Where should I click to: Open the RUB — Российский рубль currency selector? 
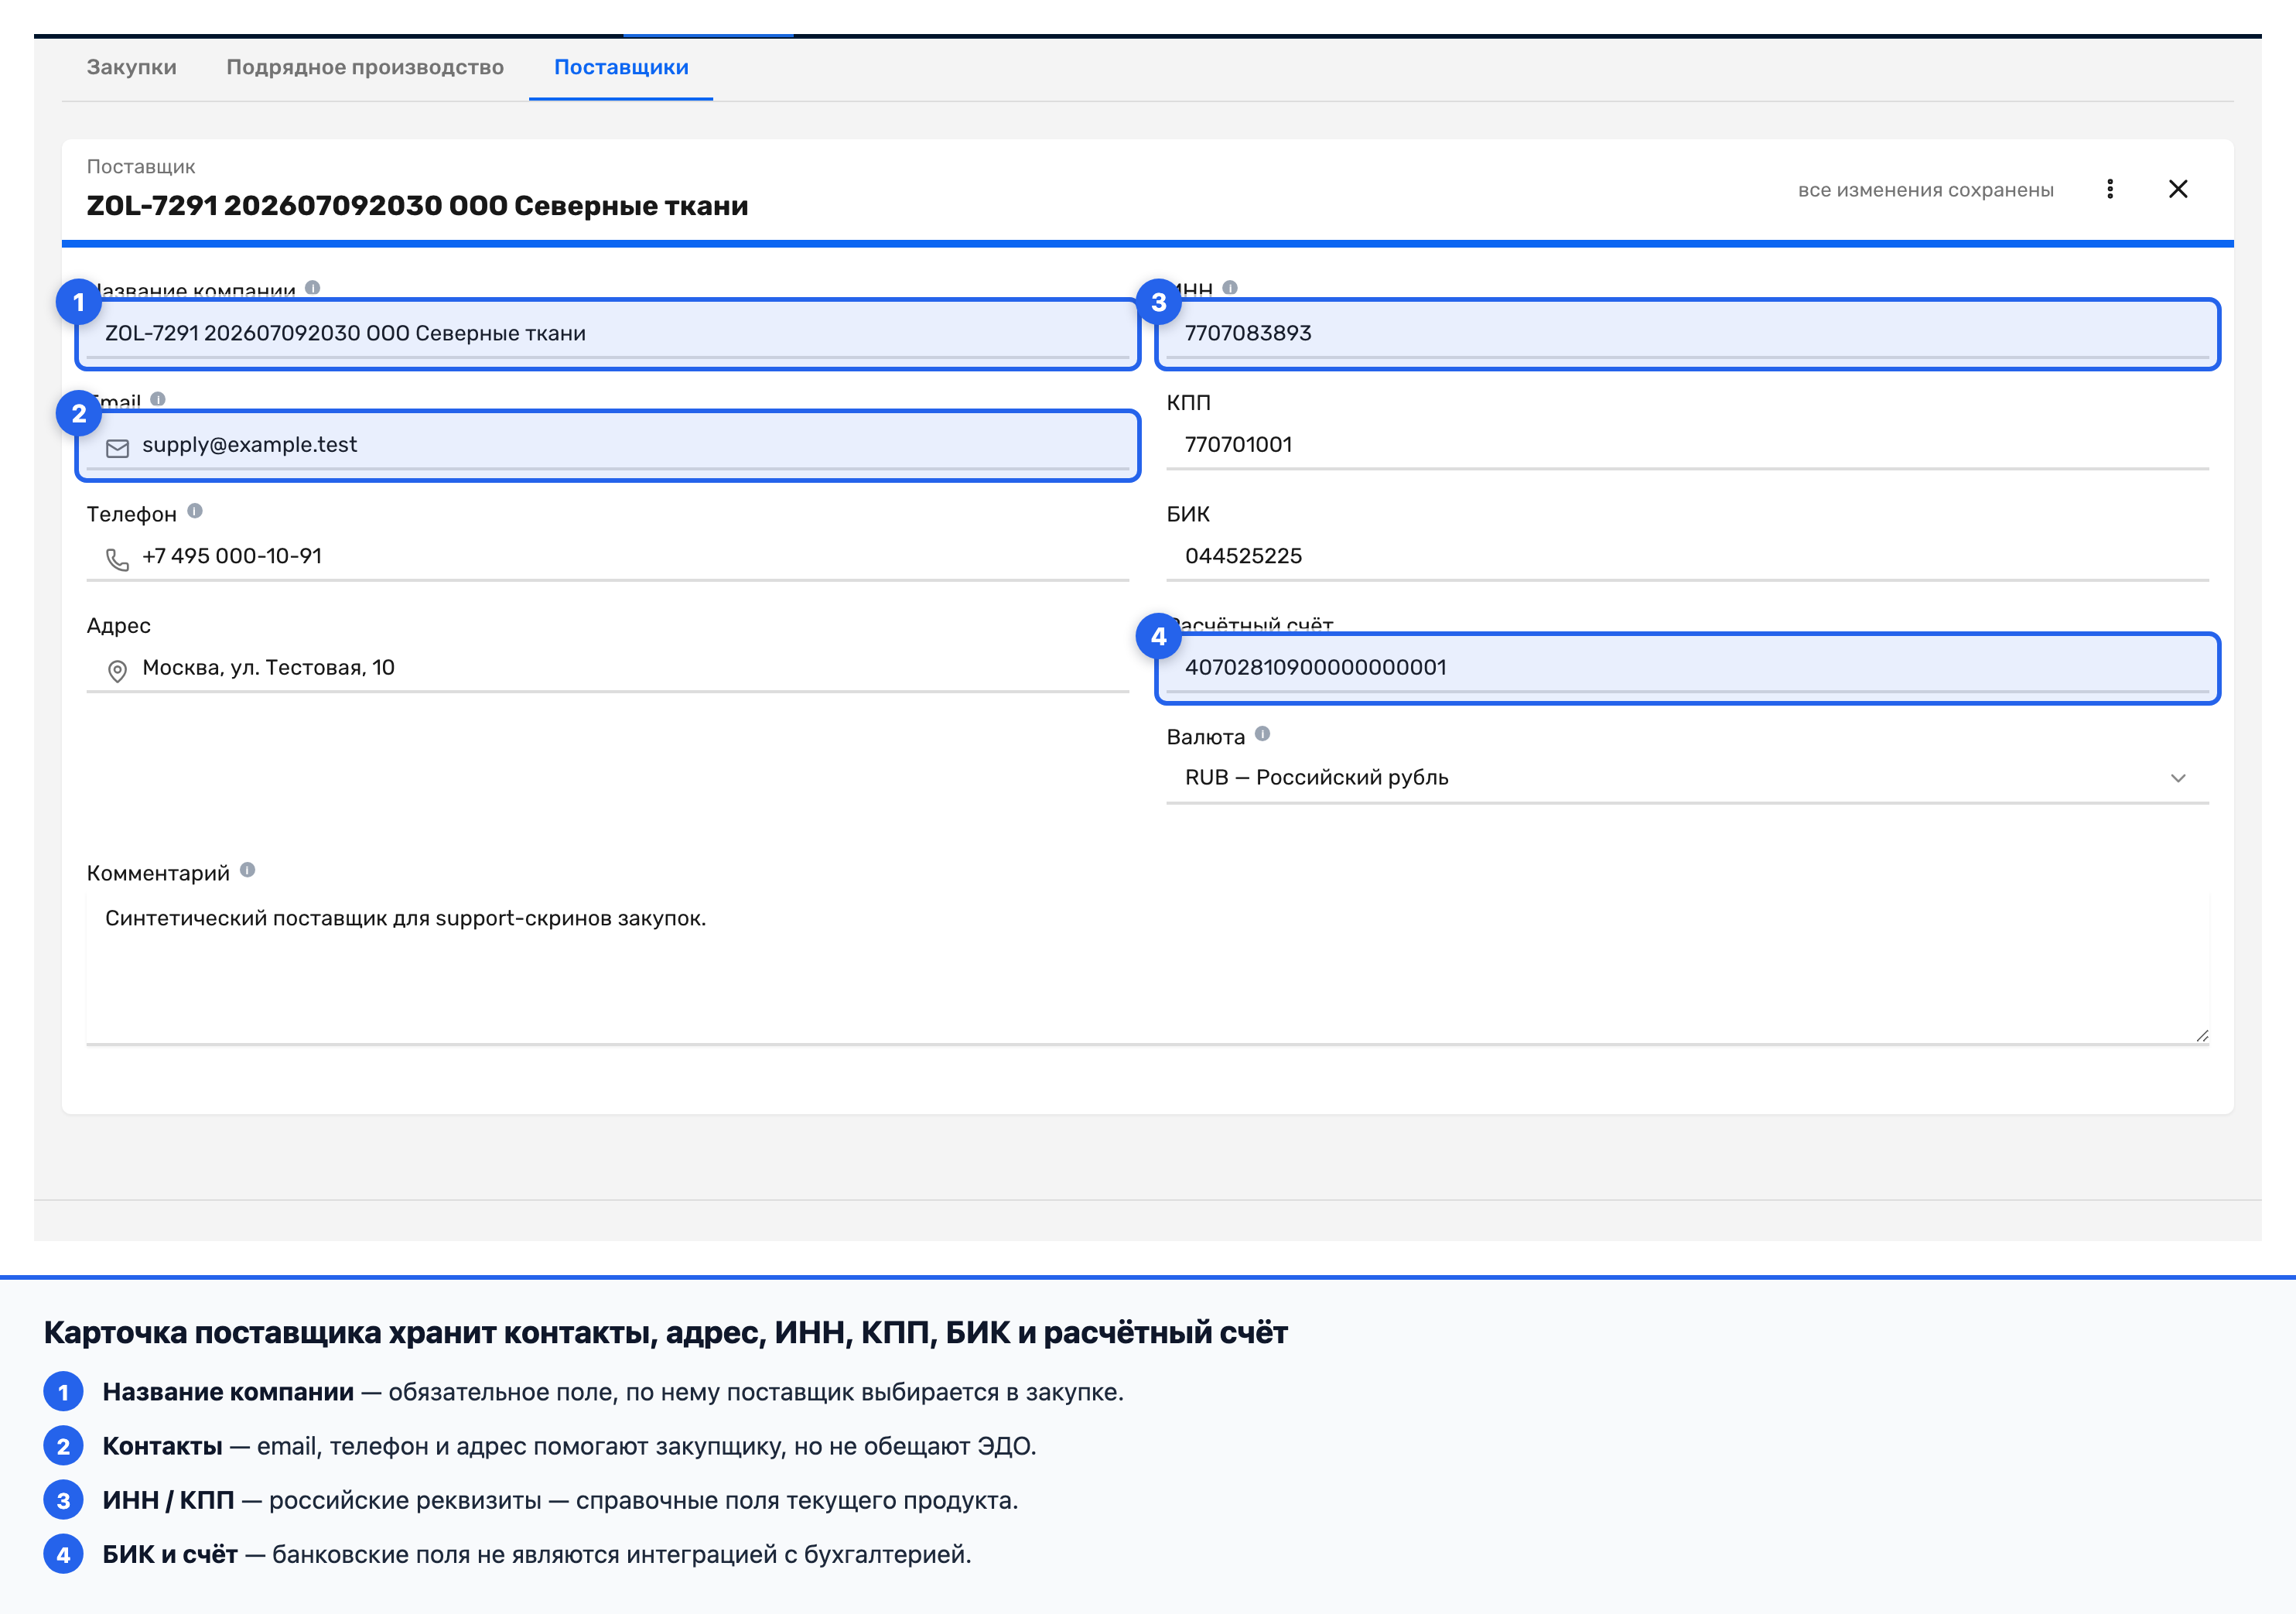click(x=1687, y=778)
